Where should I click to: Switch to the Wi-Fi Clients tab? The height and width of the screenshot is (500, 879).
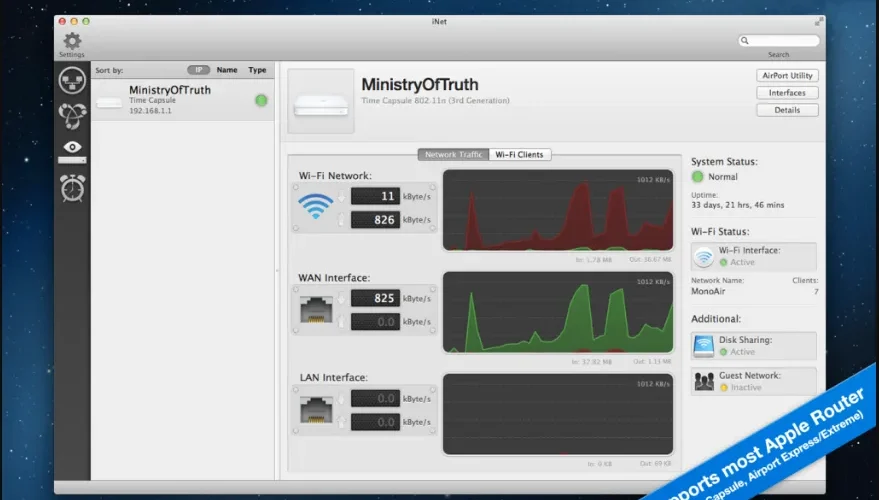520,155
